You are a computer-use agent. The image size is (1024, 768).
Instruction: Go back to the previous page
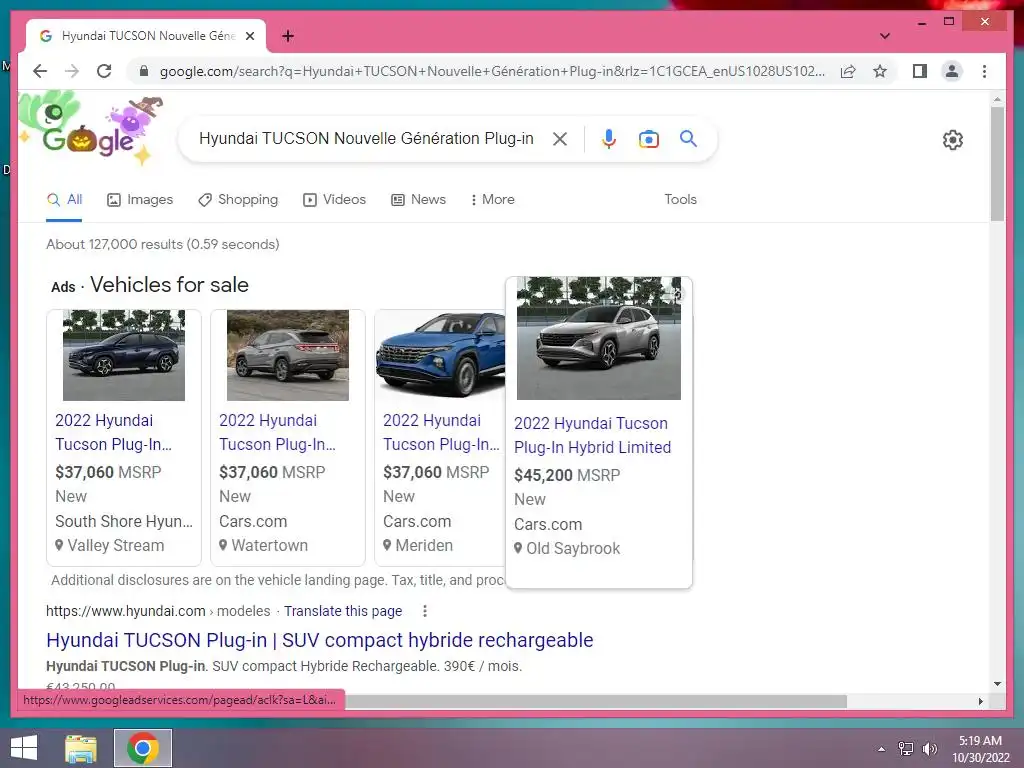(x=40, y=71)
